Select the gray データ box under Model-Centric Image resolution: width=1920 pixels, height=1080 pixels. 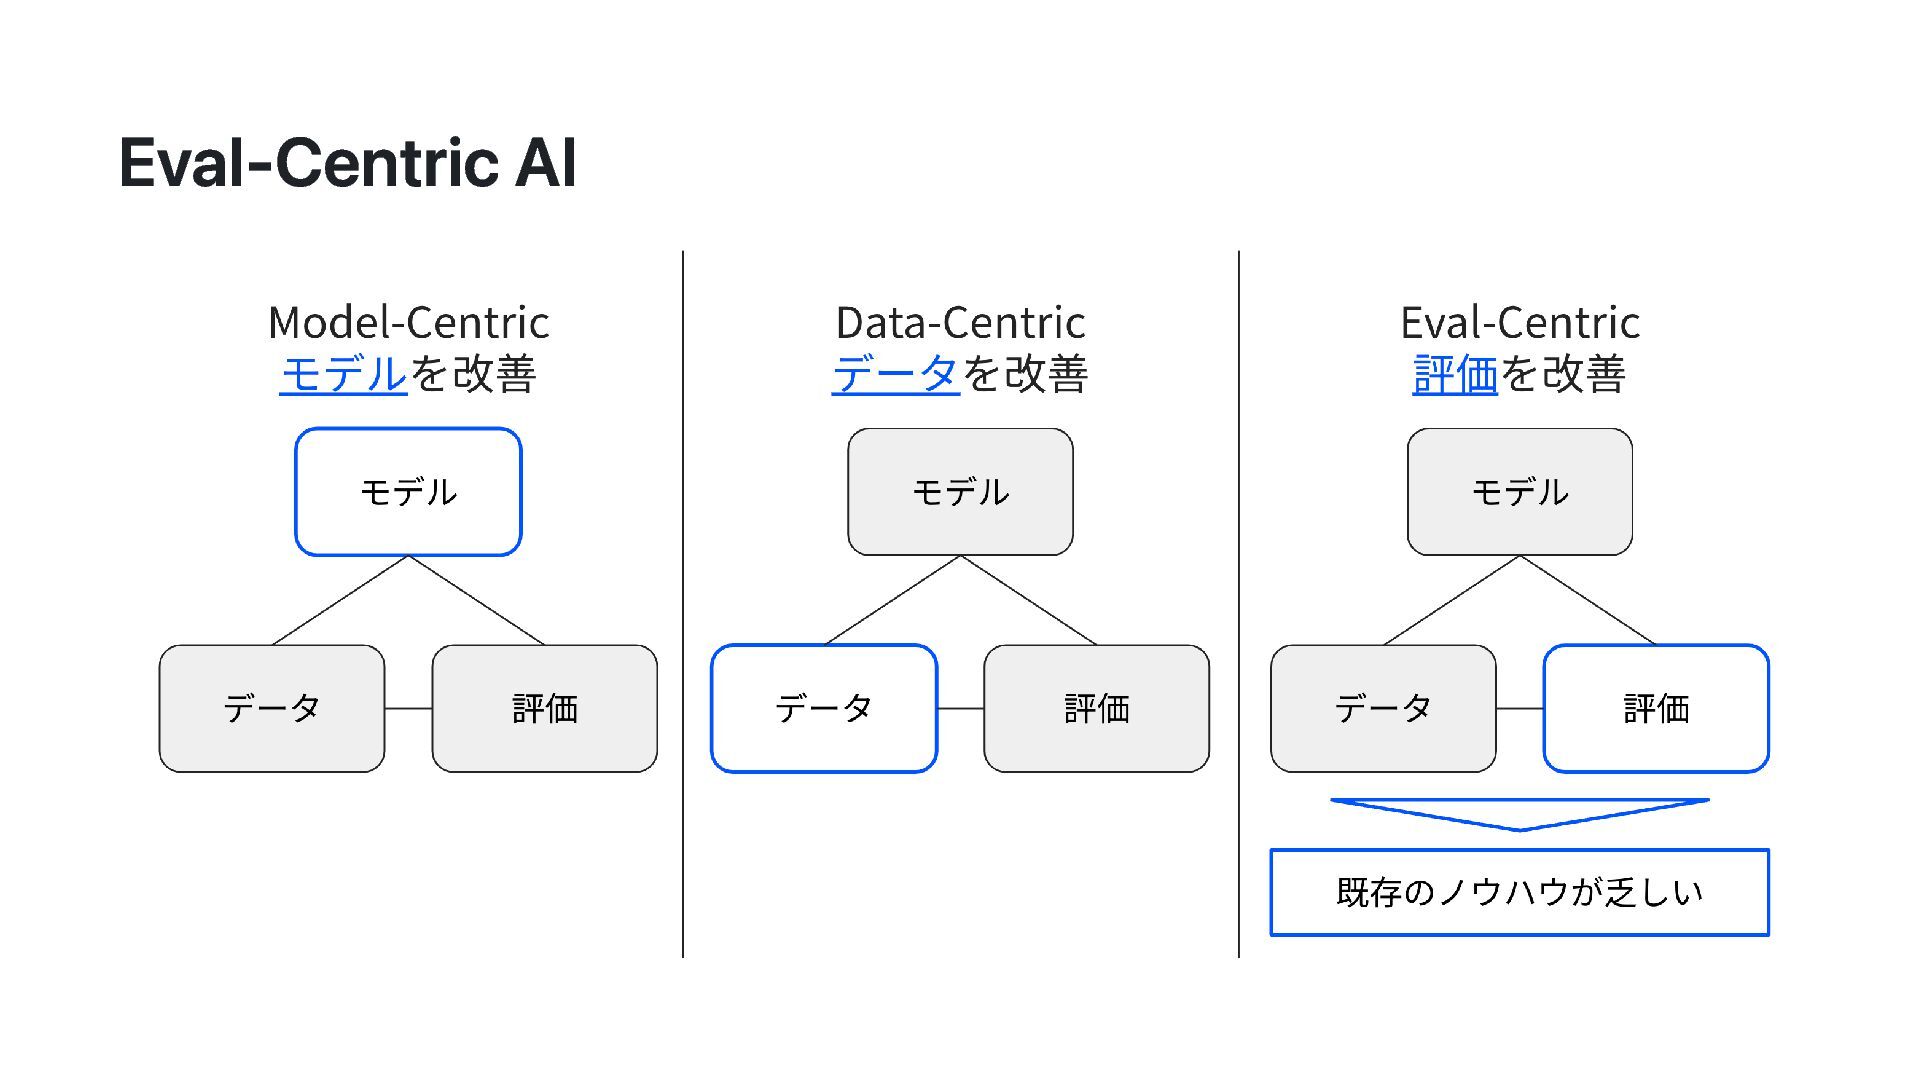point(272,708)
